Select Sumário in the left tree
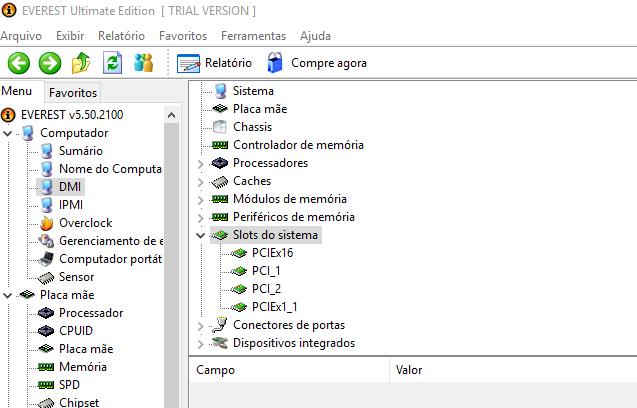Screen dimensions: 637x408 click(81, 151)
